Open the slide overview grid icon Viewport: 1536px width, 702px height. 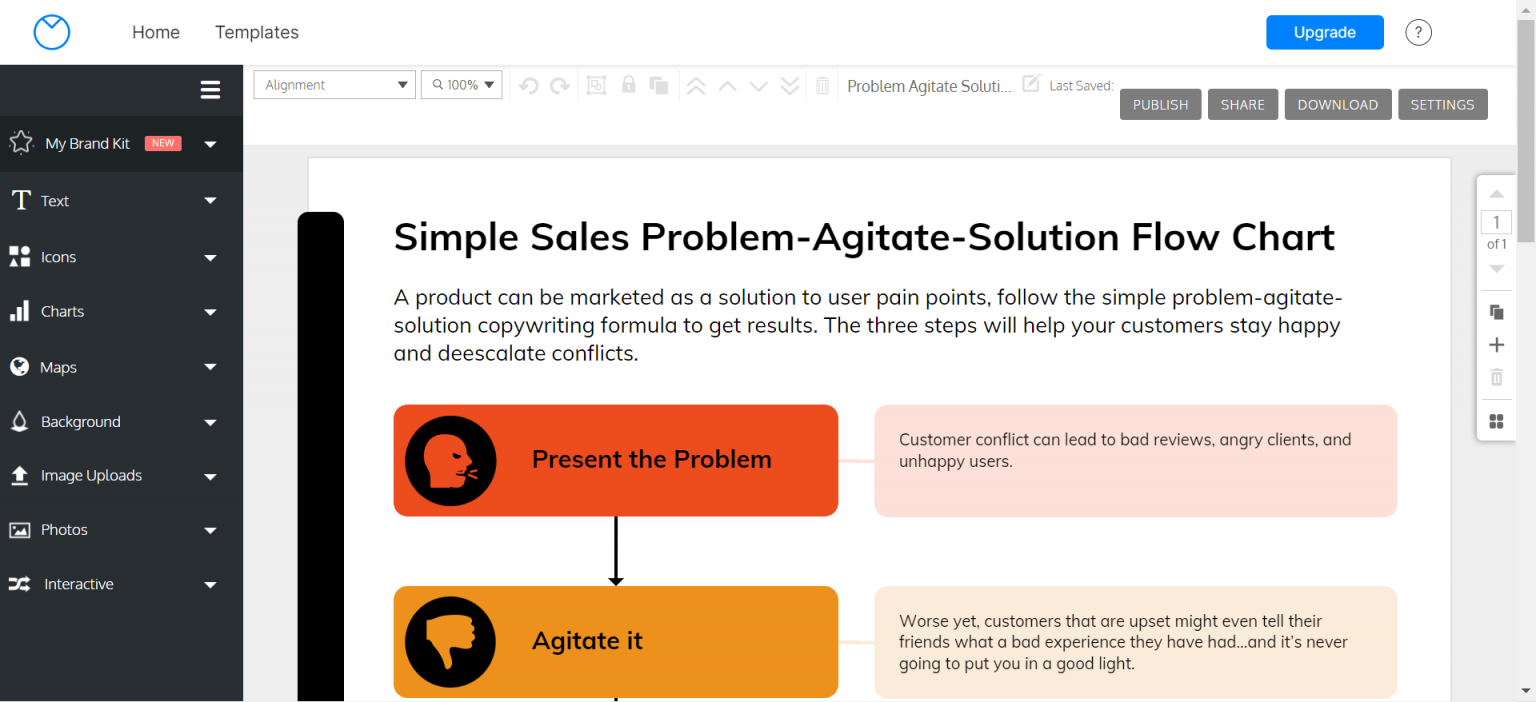1496,421
